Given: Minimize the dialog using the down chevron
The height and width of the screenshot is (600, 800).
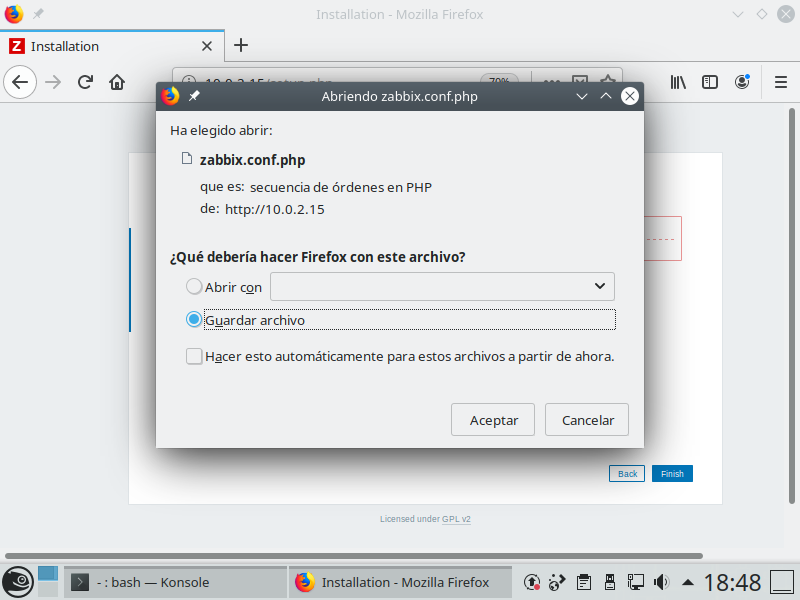Looking at the screenshot, I should pyautogui.click(x=582, y=96).
